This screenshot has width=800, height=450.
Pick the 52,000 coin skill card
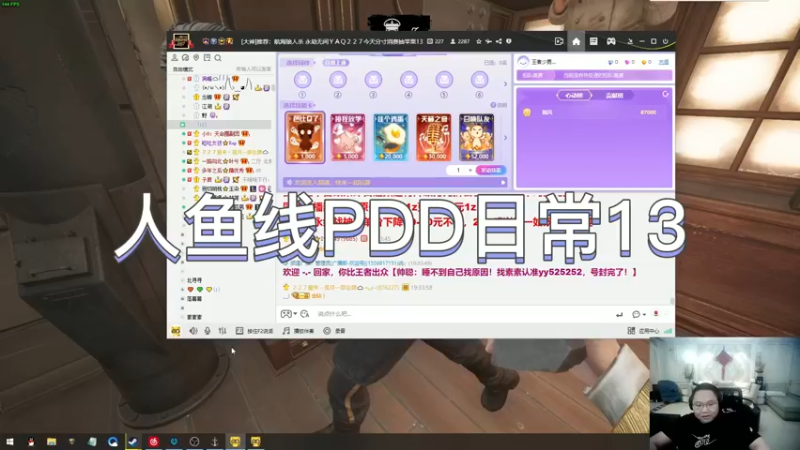pyautogui.click(x=476, y=137)
